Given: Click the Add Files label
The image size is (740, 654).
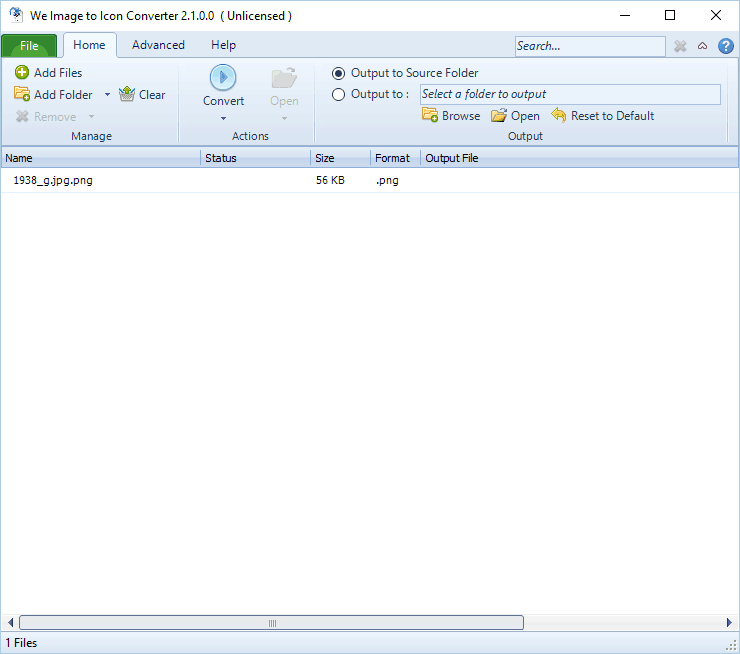Looking at the screenshot, I should pyautogui.click(x=58, y=73).
